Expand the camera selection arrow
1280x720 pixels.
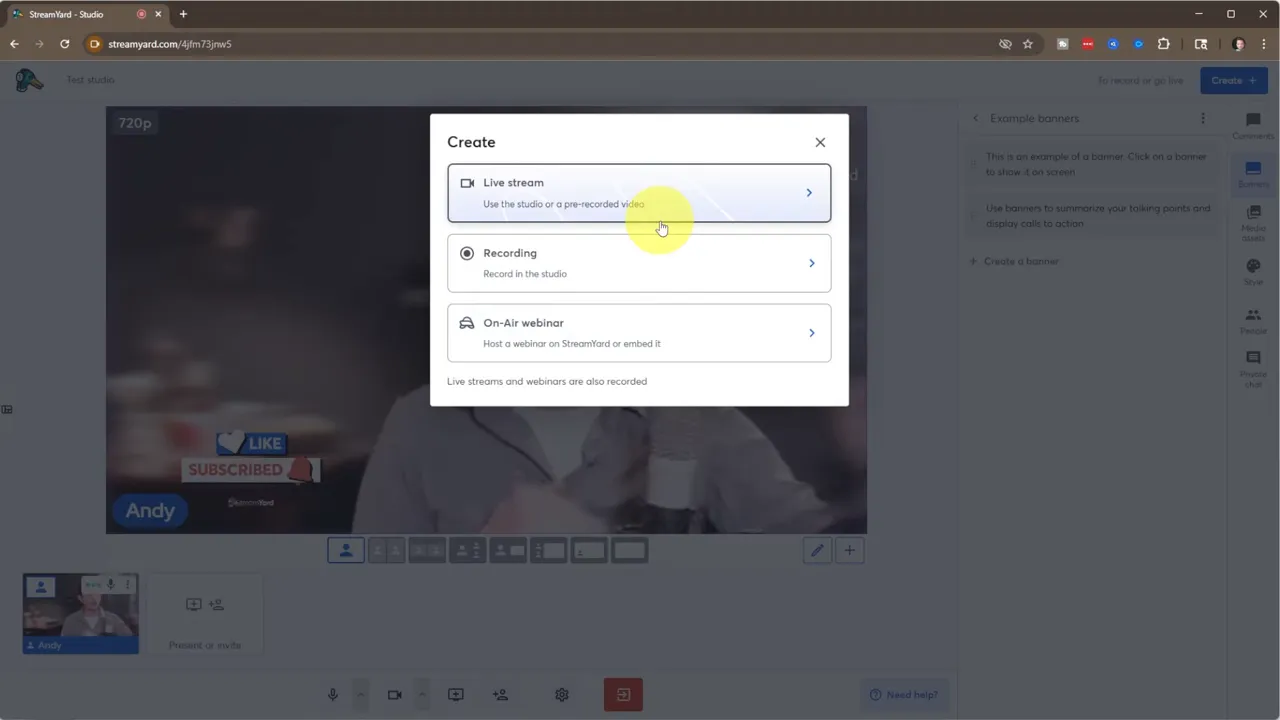pyautogui.click(x=421, y=694)
